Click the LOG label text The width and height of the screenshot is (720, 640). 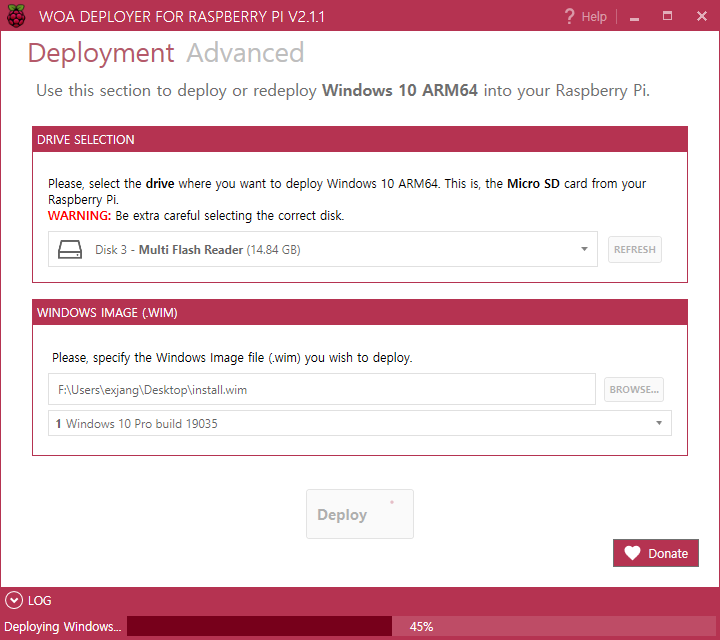(x=39, y=600)
